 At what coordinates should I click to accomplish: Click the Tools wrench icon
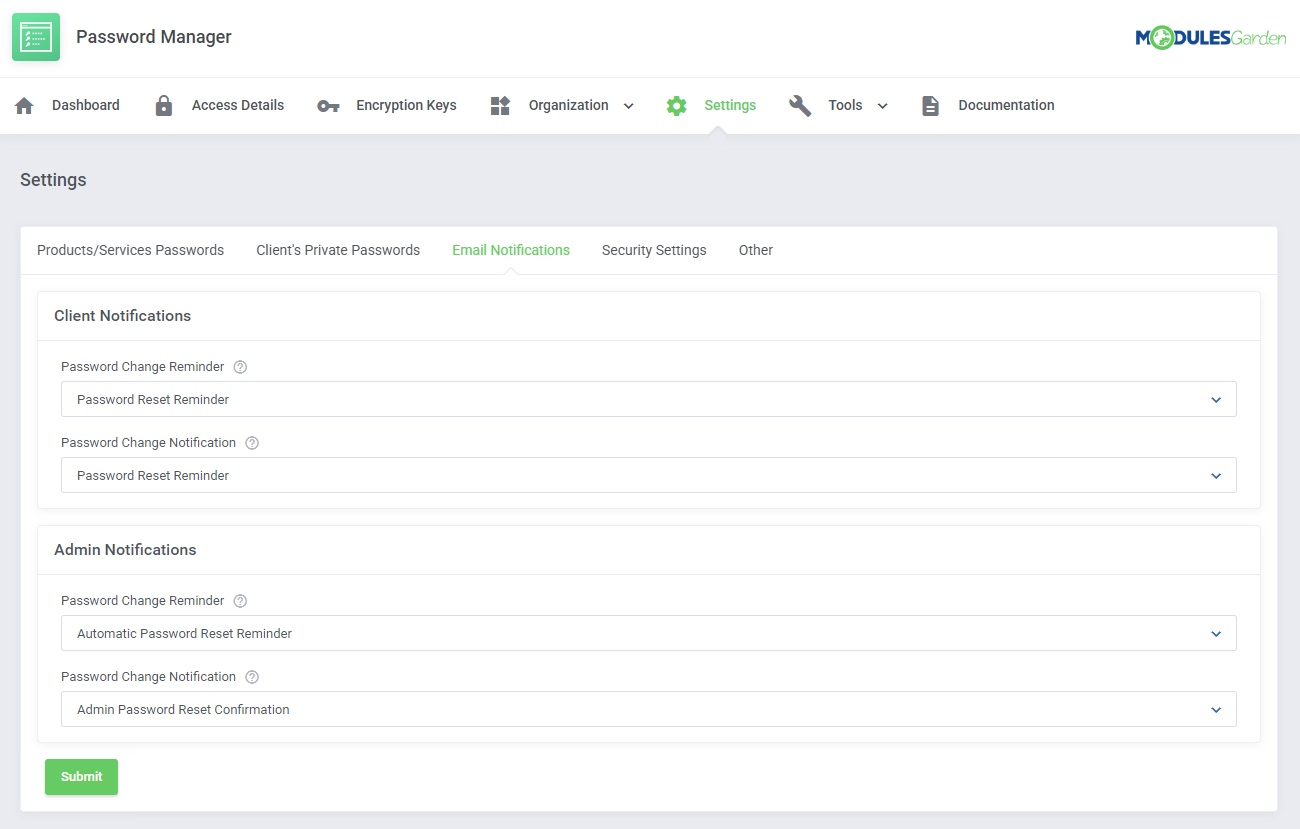click(x=800, y=105)
